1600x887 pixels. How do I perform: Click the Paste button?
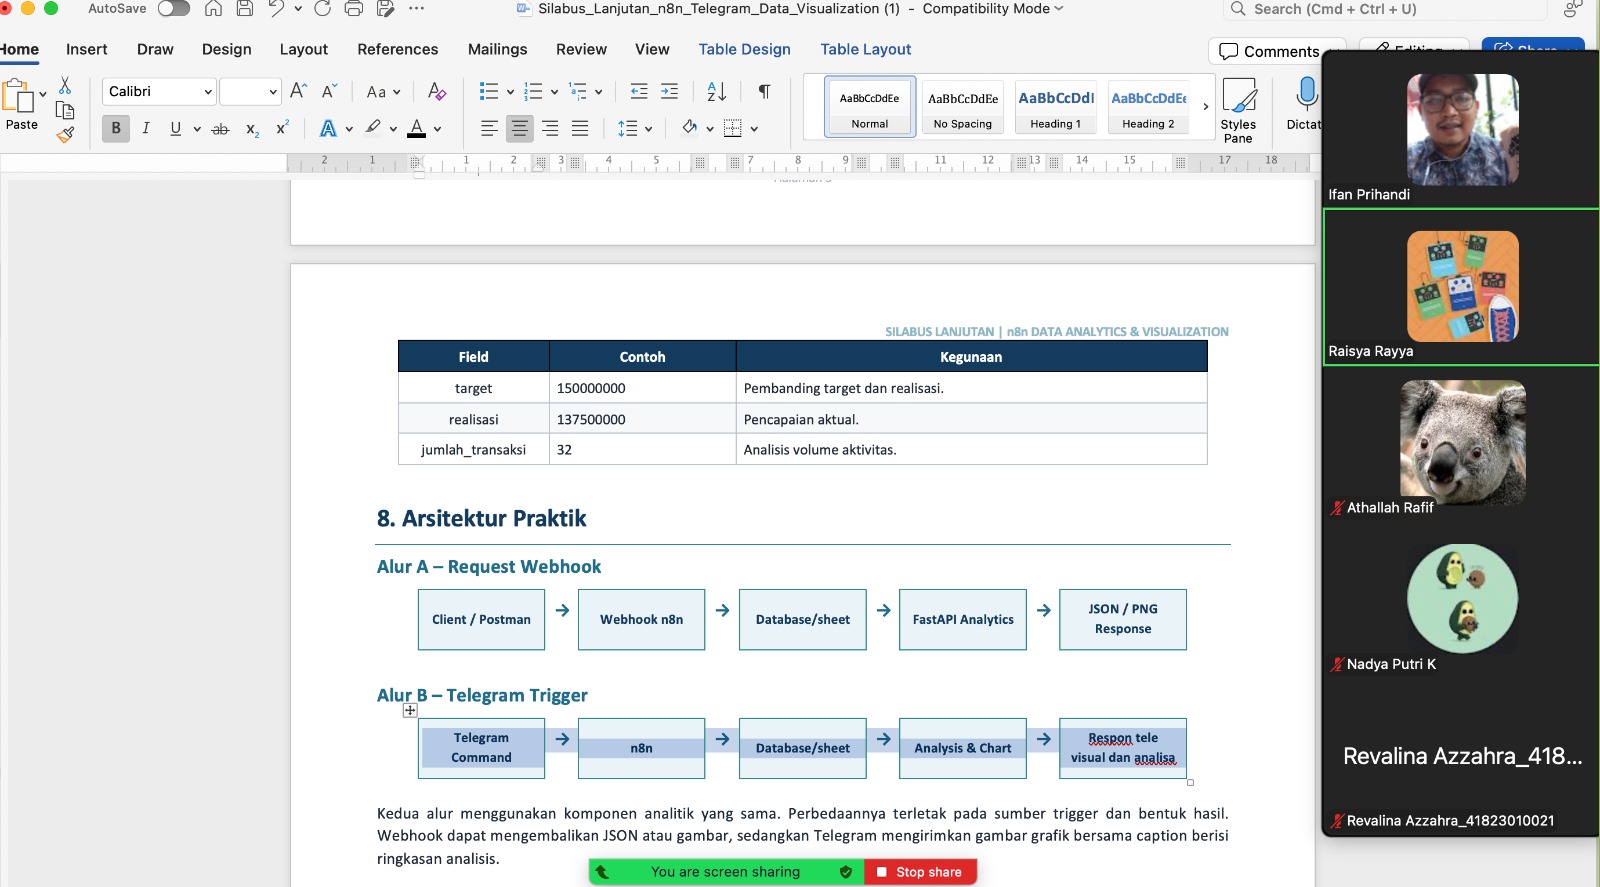19,105
